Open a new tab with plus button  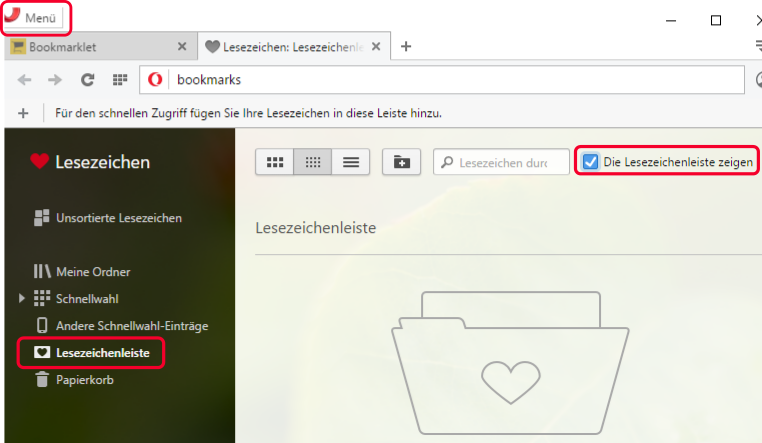(406, 47)
